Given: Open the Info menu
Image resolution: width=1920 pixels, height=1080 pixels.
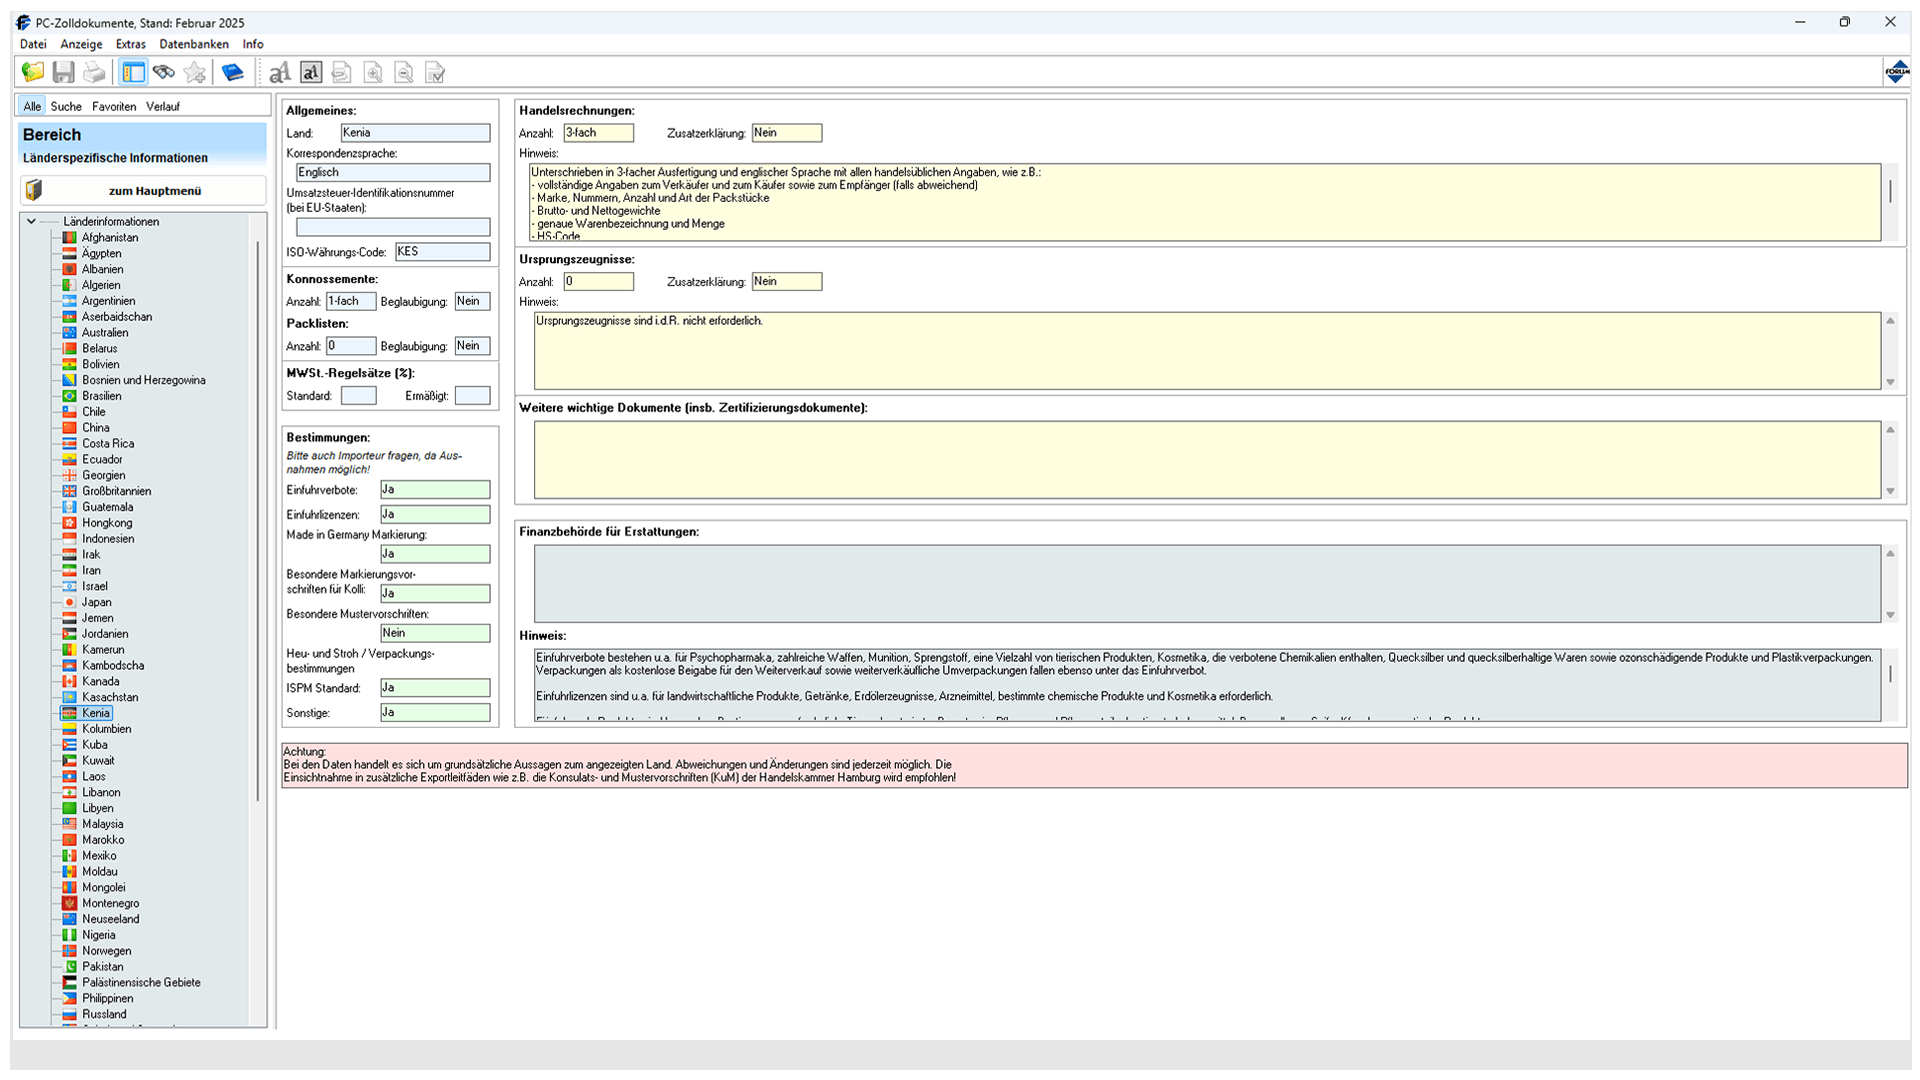Looking at the screenshot, I should (x=253, y=44).
